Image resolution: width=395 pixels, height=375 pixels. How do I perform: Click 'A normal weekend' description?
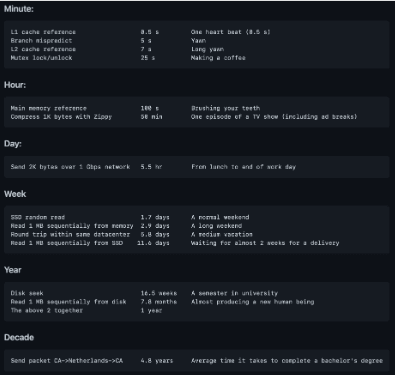coord(220,217)
